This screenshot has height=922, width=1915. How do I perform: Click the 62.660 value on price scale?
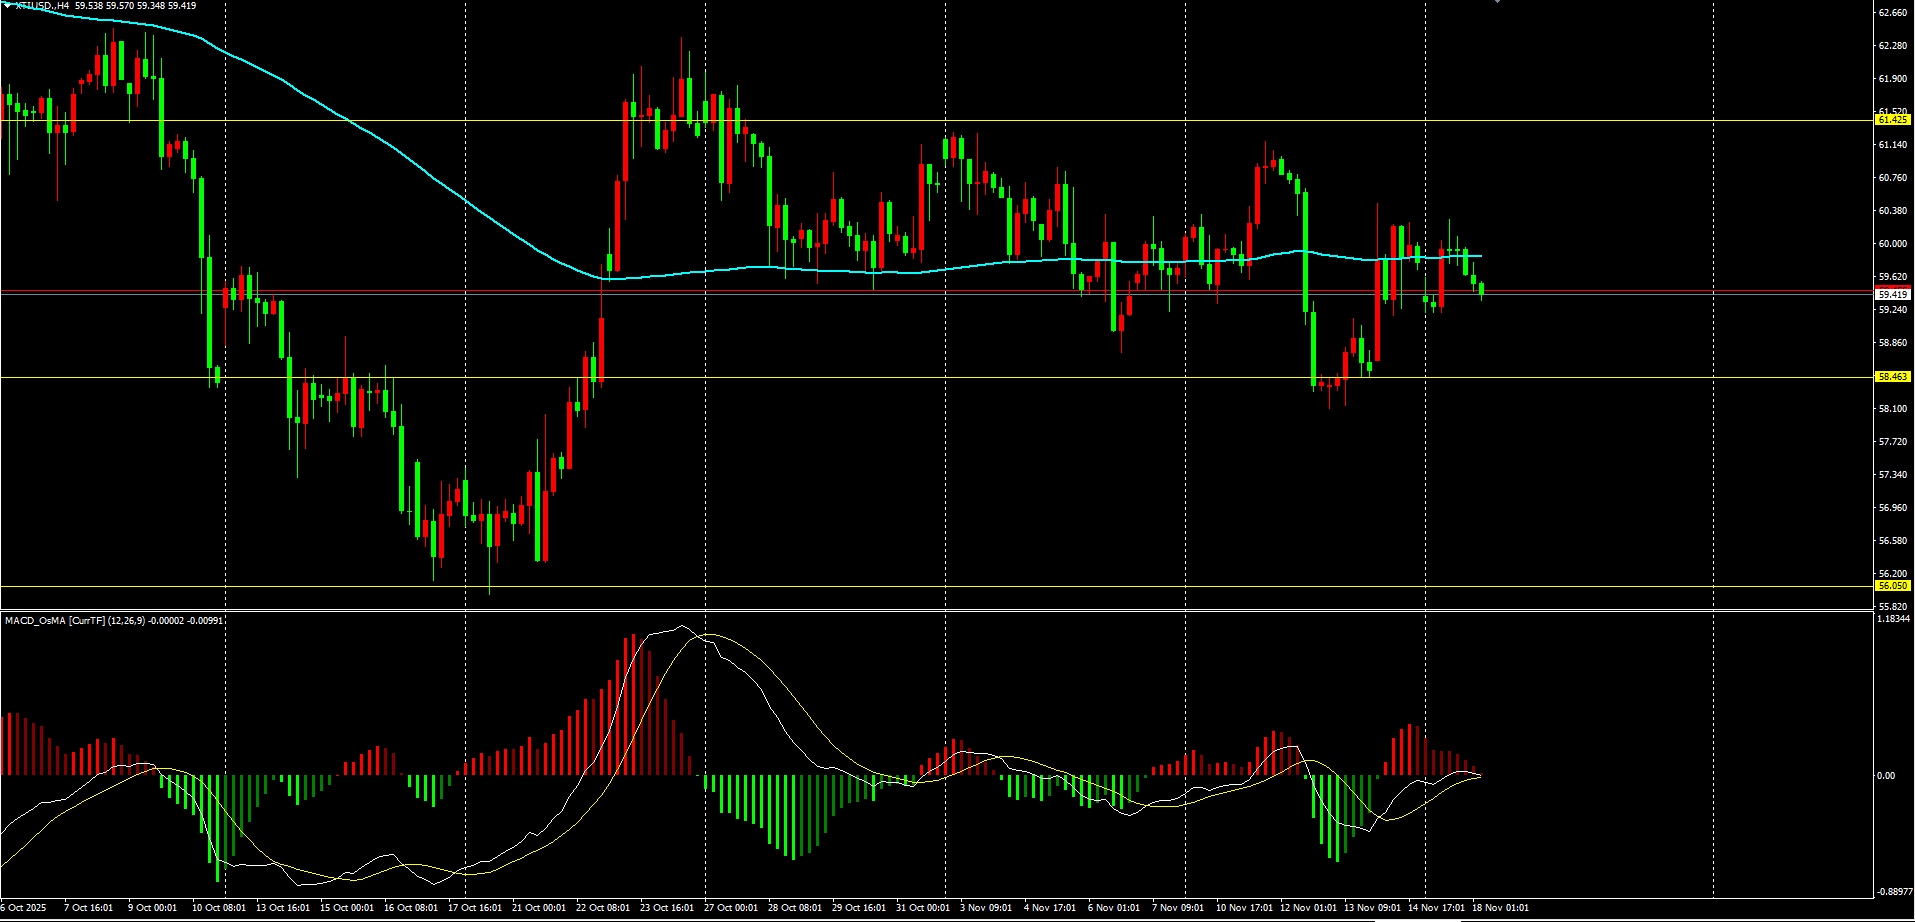click(x=1892, y=13)
